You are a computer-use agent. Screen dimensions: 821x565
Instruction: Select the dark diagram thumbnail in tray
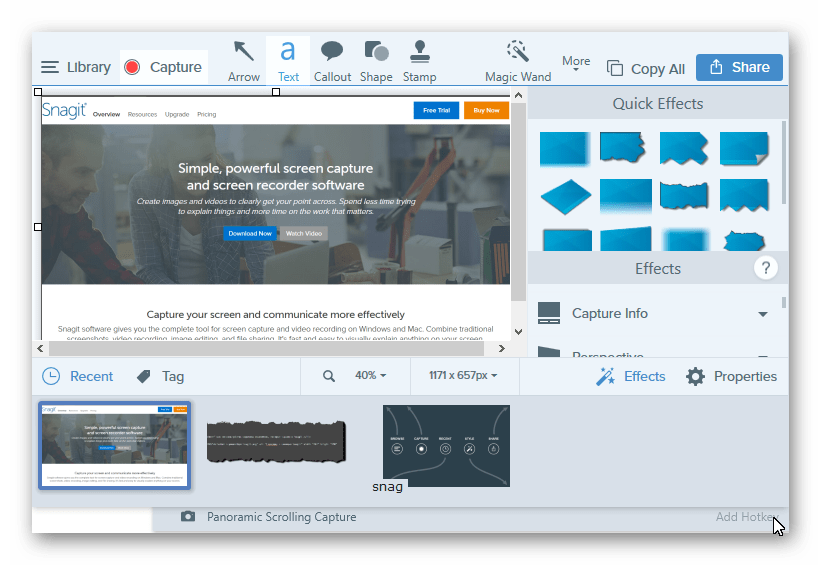click(x=446, y=445)
